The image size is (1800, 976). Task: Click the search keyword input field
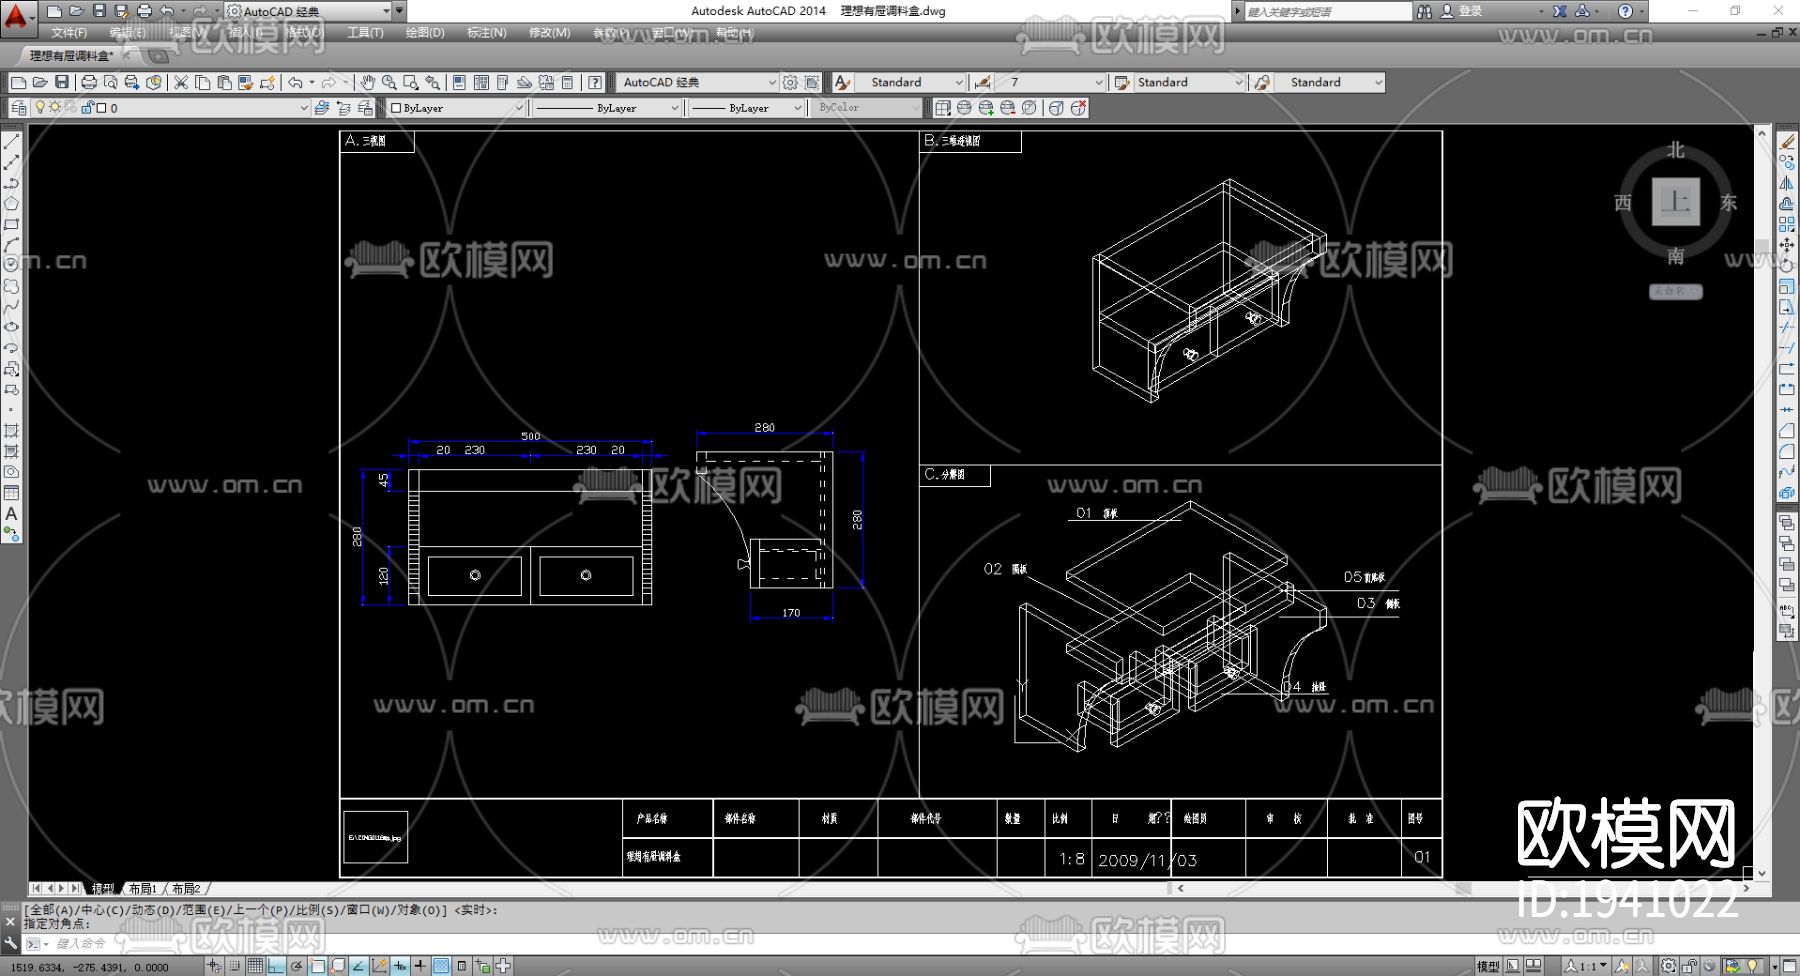point(1328,11)
